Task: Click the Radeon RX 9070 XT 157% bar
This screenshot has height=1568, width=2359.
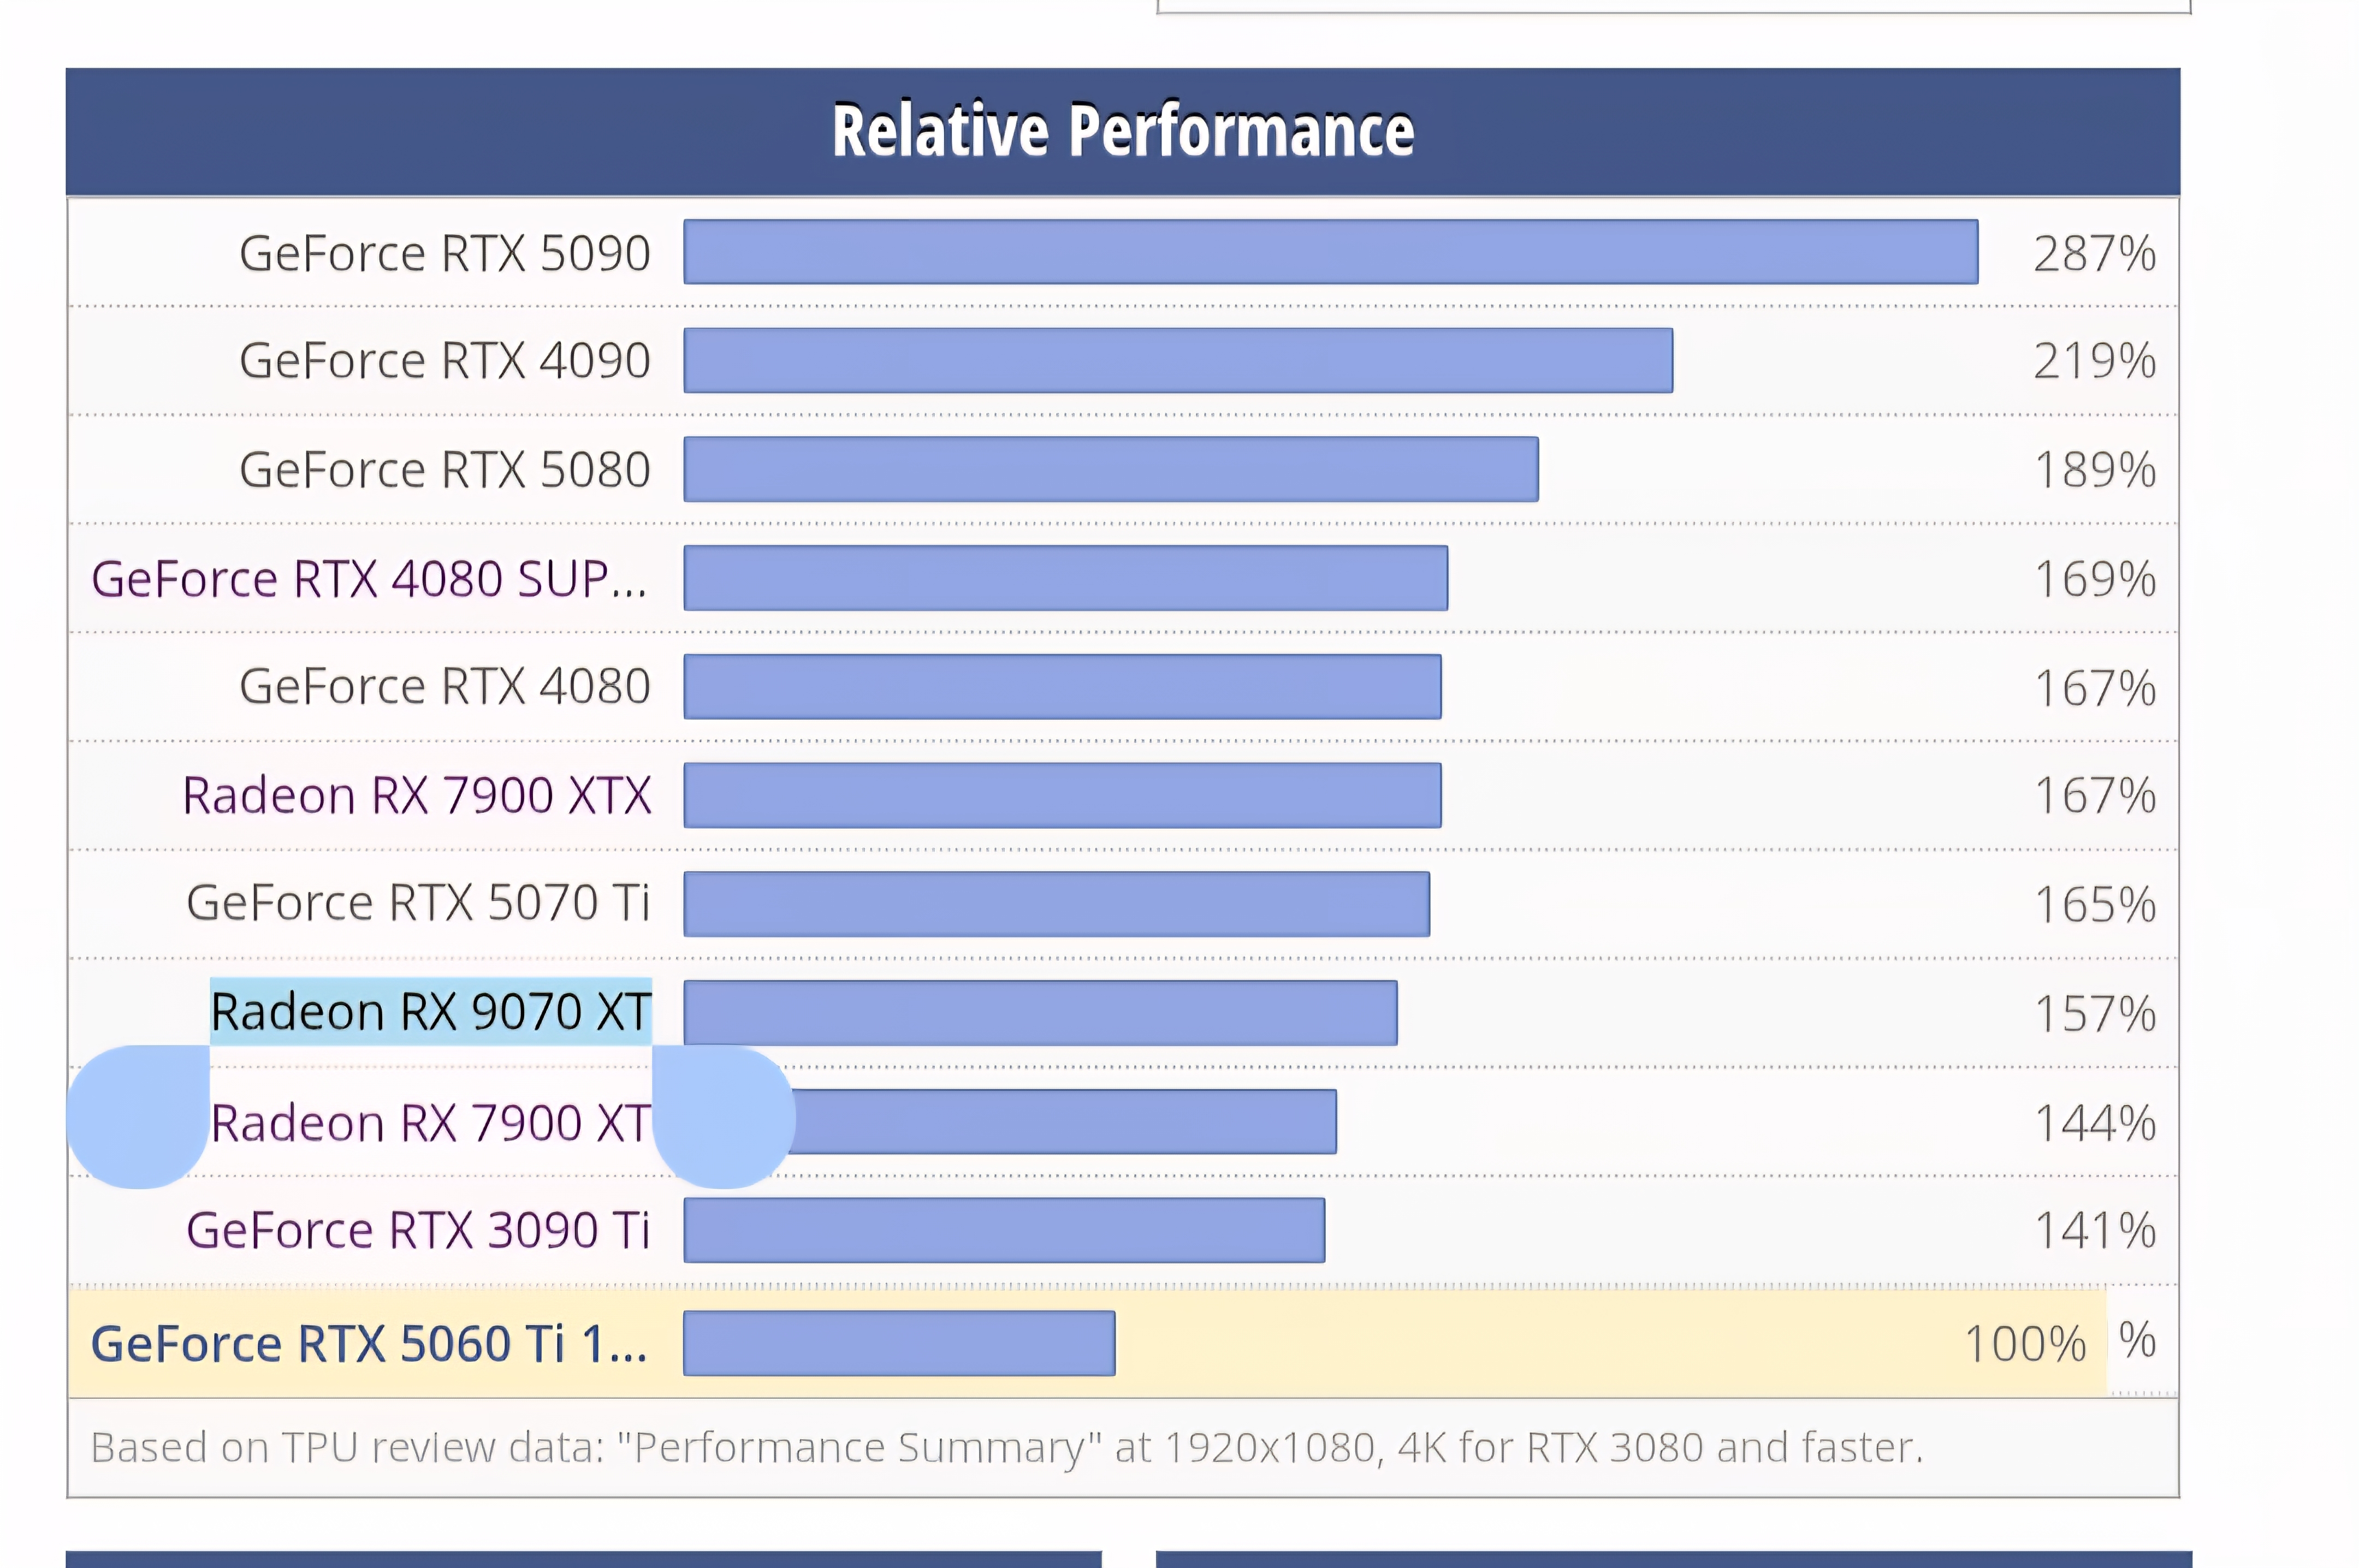Action: (1040, 1013)
